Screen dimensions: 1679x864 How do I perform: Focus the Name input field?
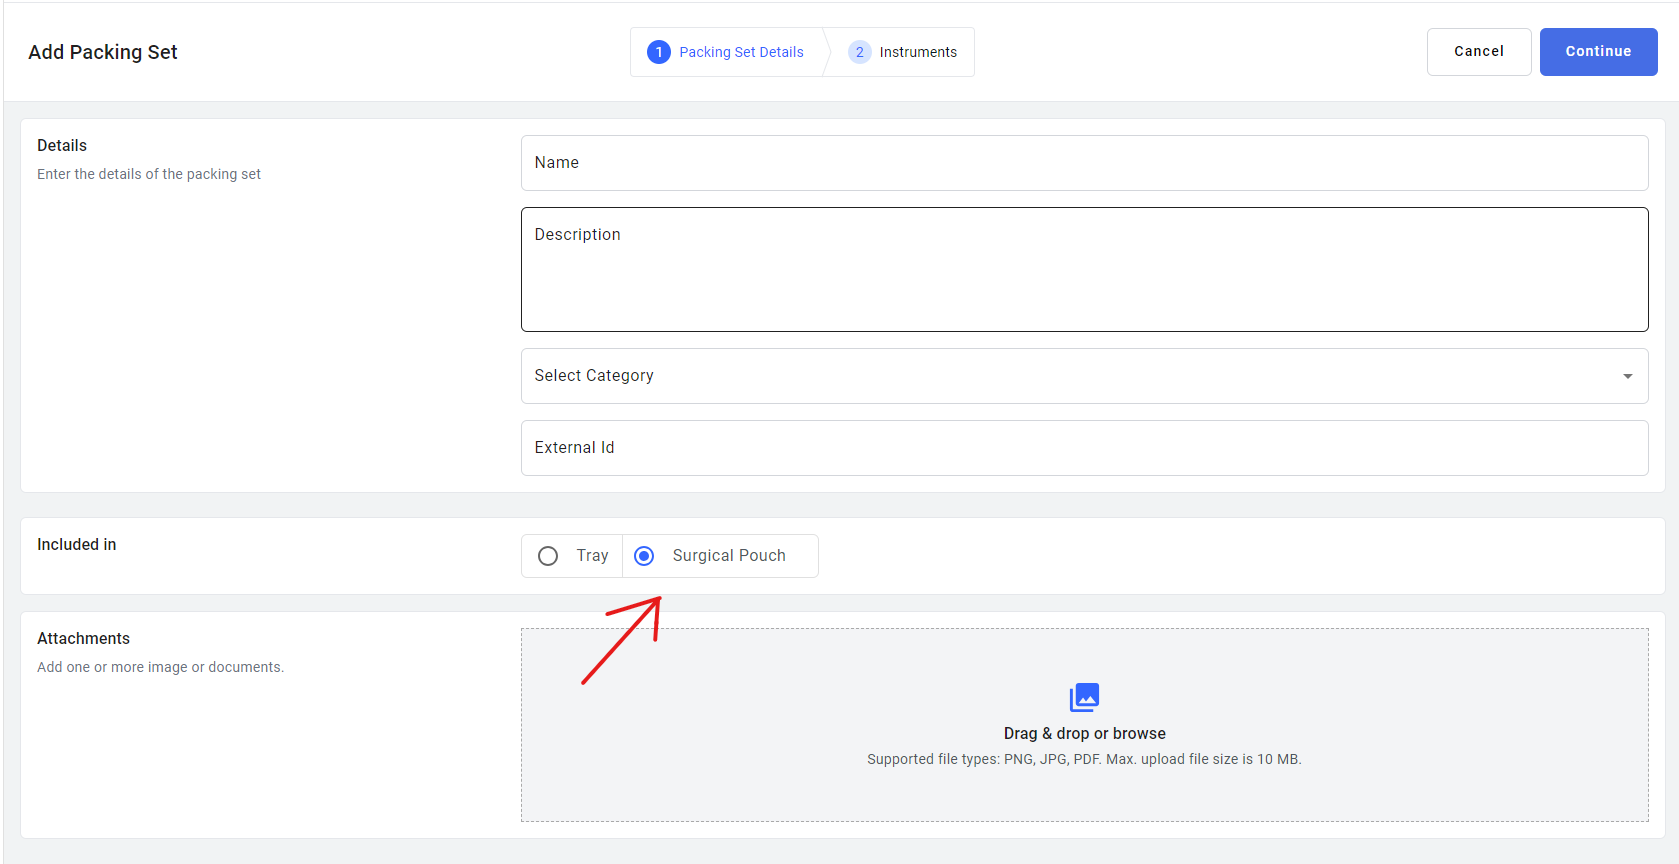(x=1084, y=163)
